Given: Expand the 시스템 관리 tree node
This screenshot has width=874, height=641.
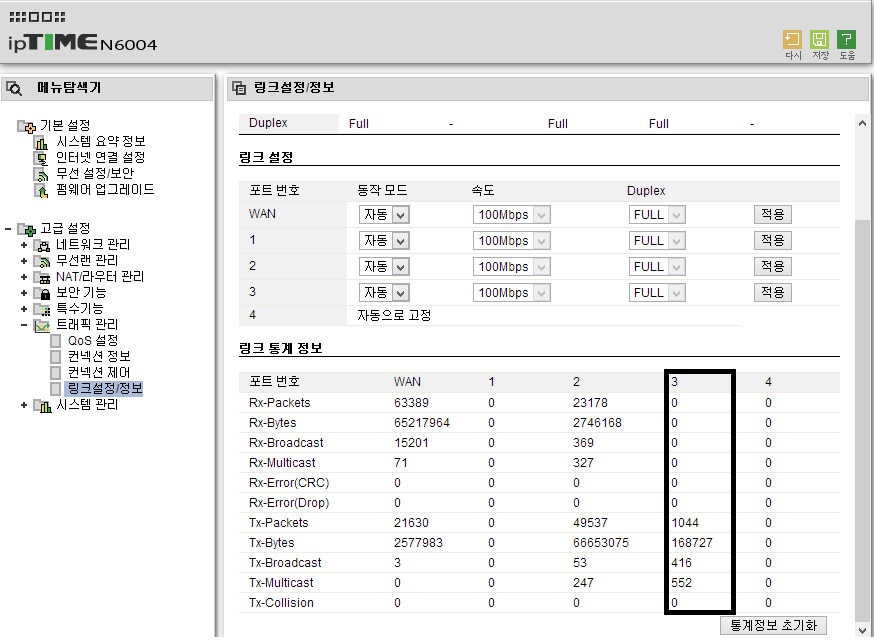Looking at the screenshot, I should (23, 405).
